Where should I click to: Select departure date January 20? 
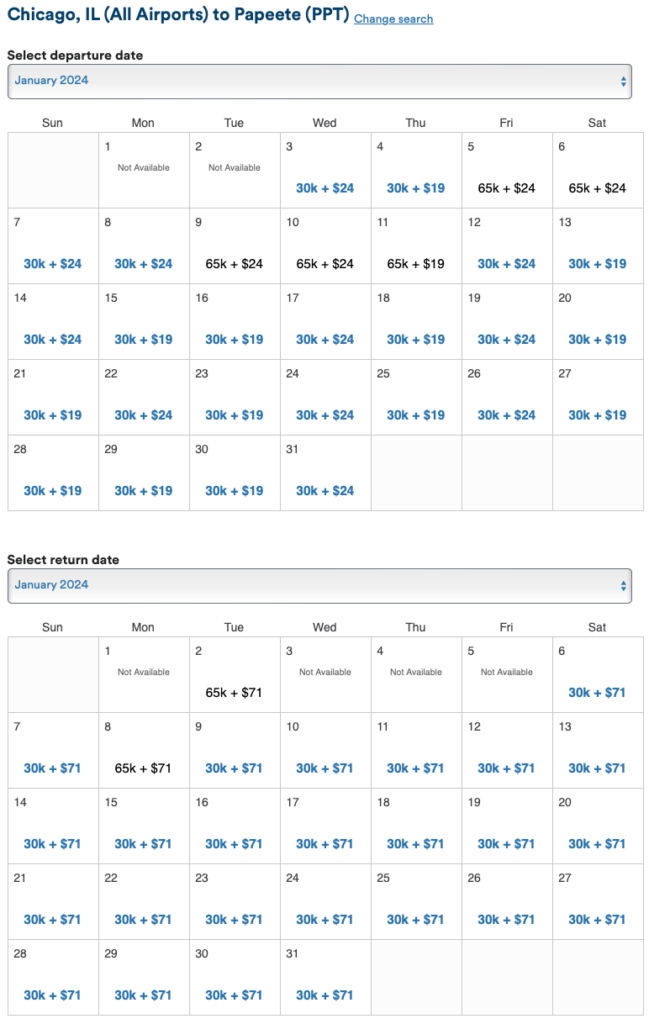[597, 339]
